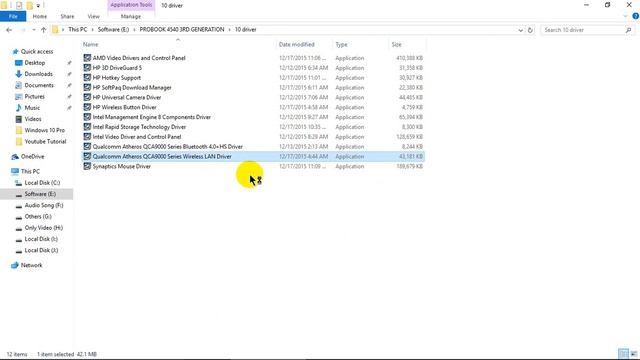Open Windows 10 Pro folder in sidebar
Screen dimensions: 640x360
click(x=44, y=130)
